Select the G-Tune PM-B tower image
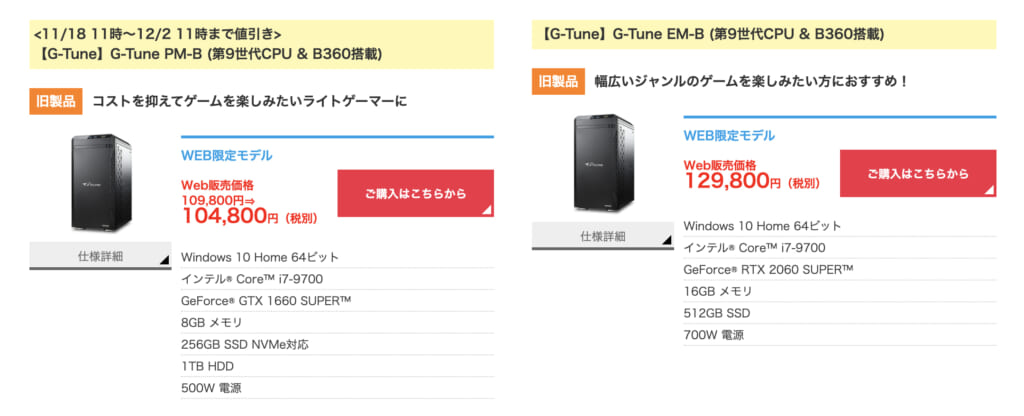Screen dimensions: 1024x416 click(x=101, y=183)
